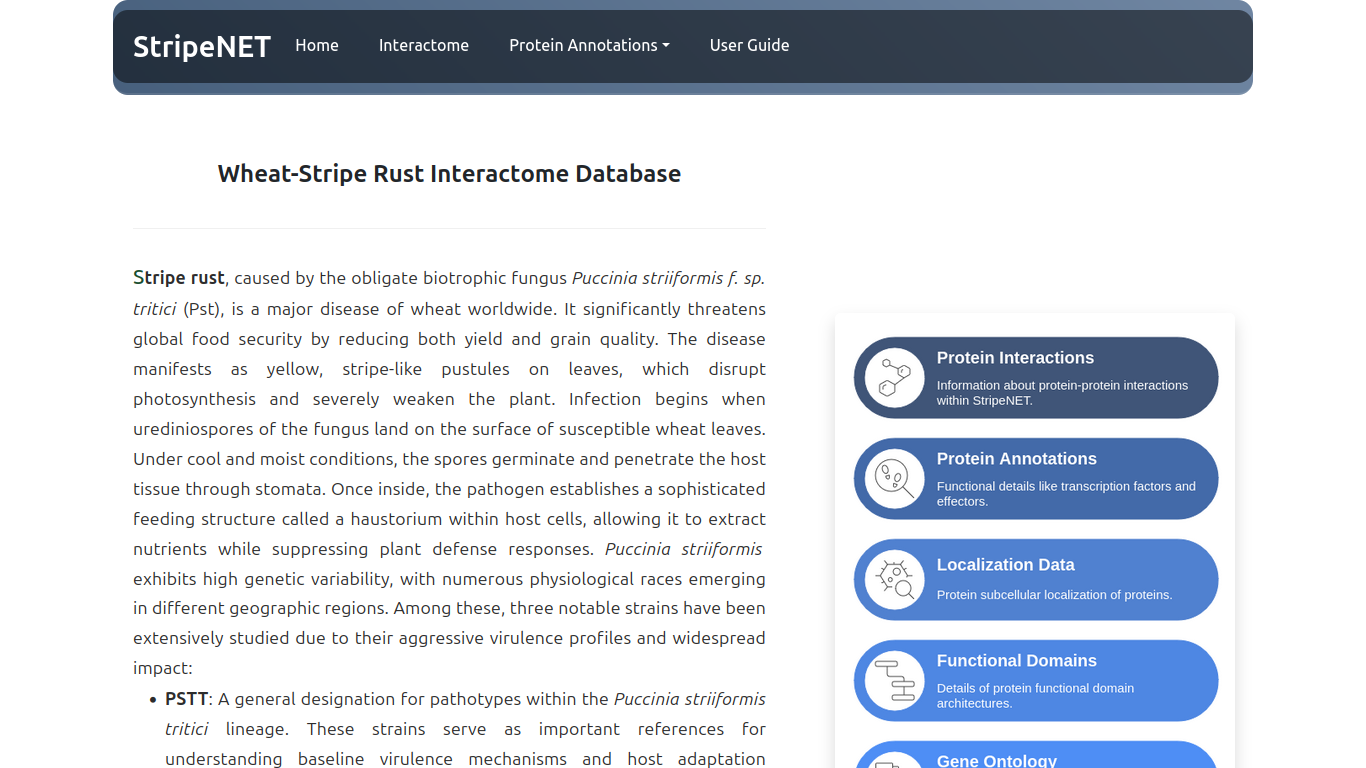The image size is (1366, 768).
Task: Click the protein-protein interactions description text
Action: pyautogui.click(x=1061, y=393)
